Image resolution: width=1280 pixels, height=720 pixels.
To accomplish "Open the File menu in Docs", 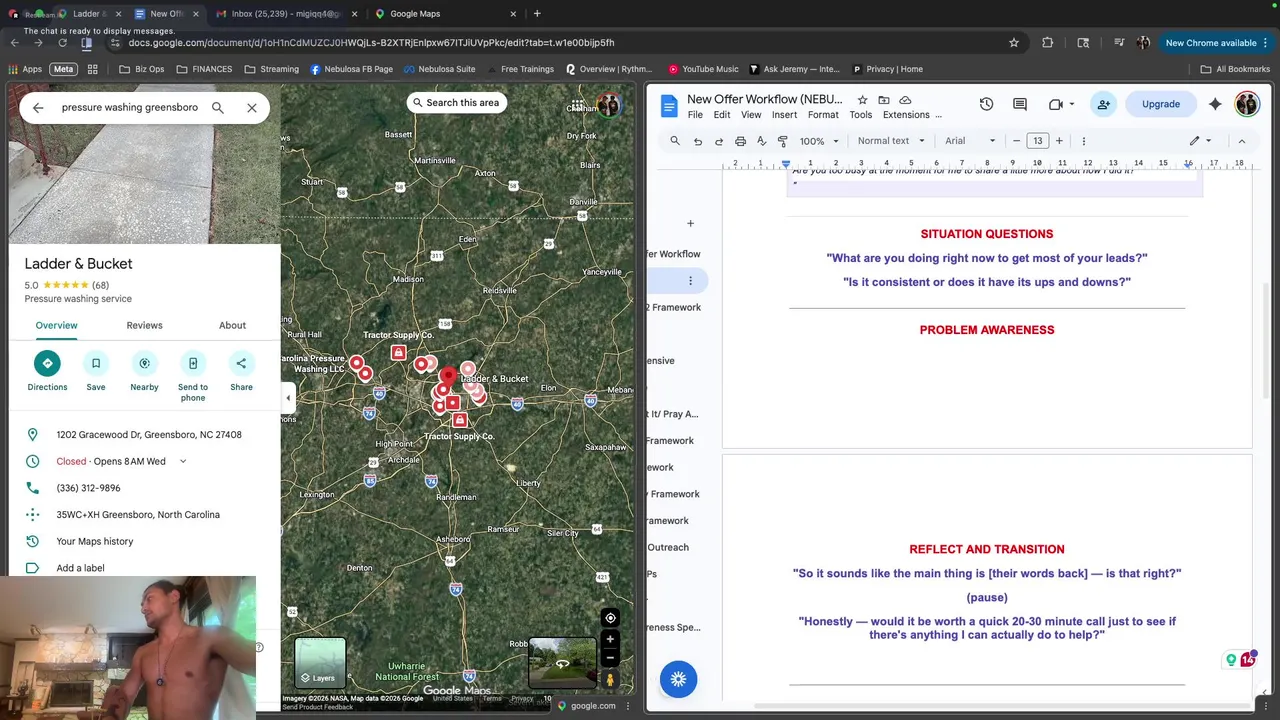I will (695, 115).
